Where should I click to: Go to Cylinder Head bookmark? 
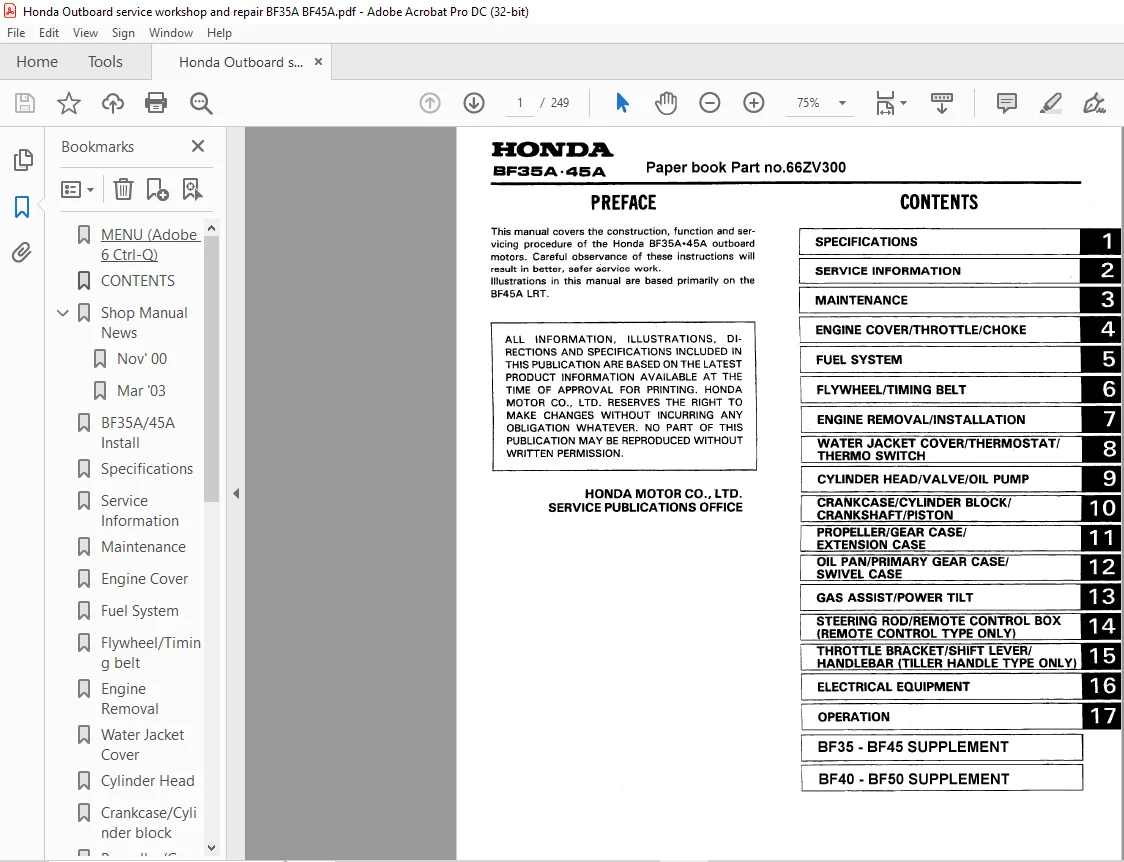click(x=148, y=781)
